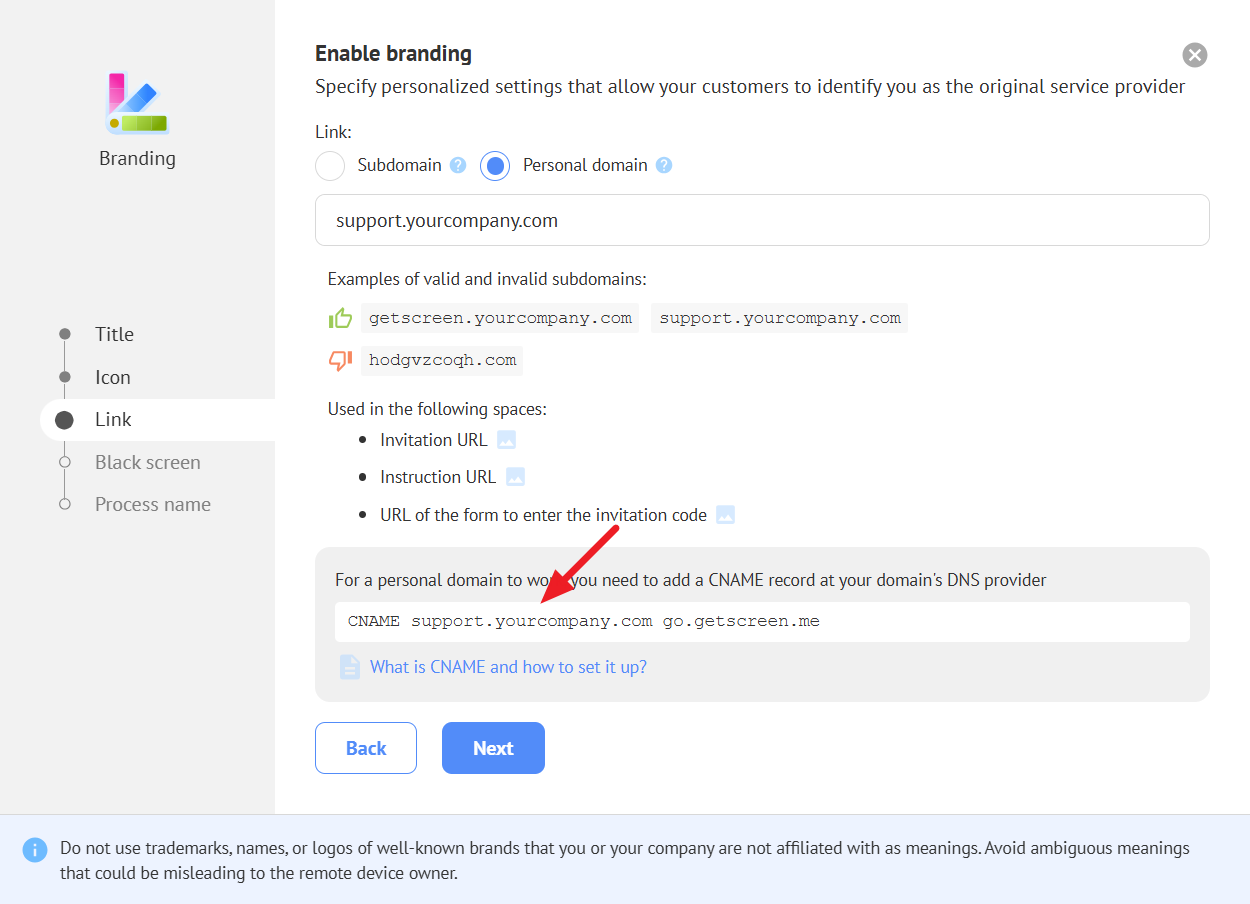
Task: Open the Instruction URL preview image icon
Action: (515, 477)
